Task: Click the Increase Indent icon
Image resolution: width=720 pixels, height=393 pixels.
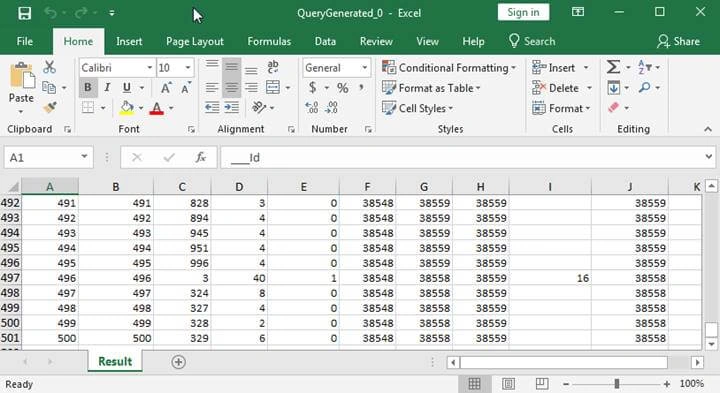Action: pyautogui.click(x=231, y=107)
